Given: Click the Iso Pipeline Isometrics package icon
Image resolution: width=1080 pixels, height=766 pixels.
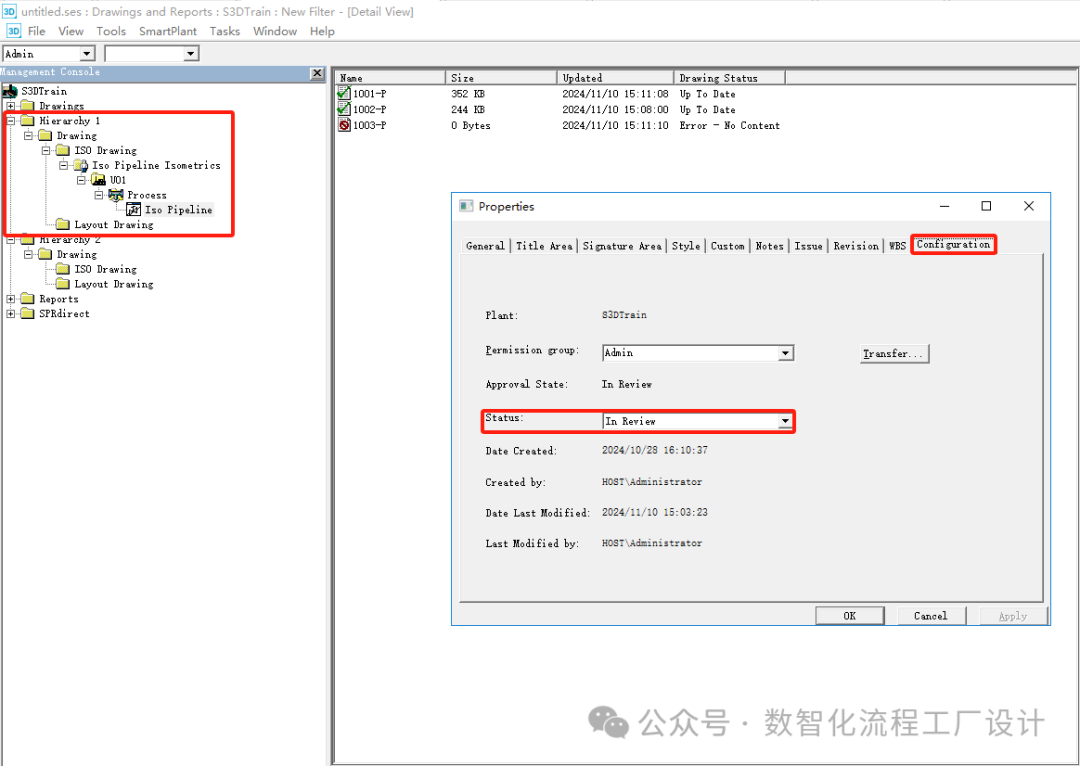Looking at the screenshot, I should pyautogui.click(x=81, y=165).
